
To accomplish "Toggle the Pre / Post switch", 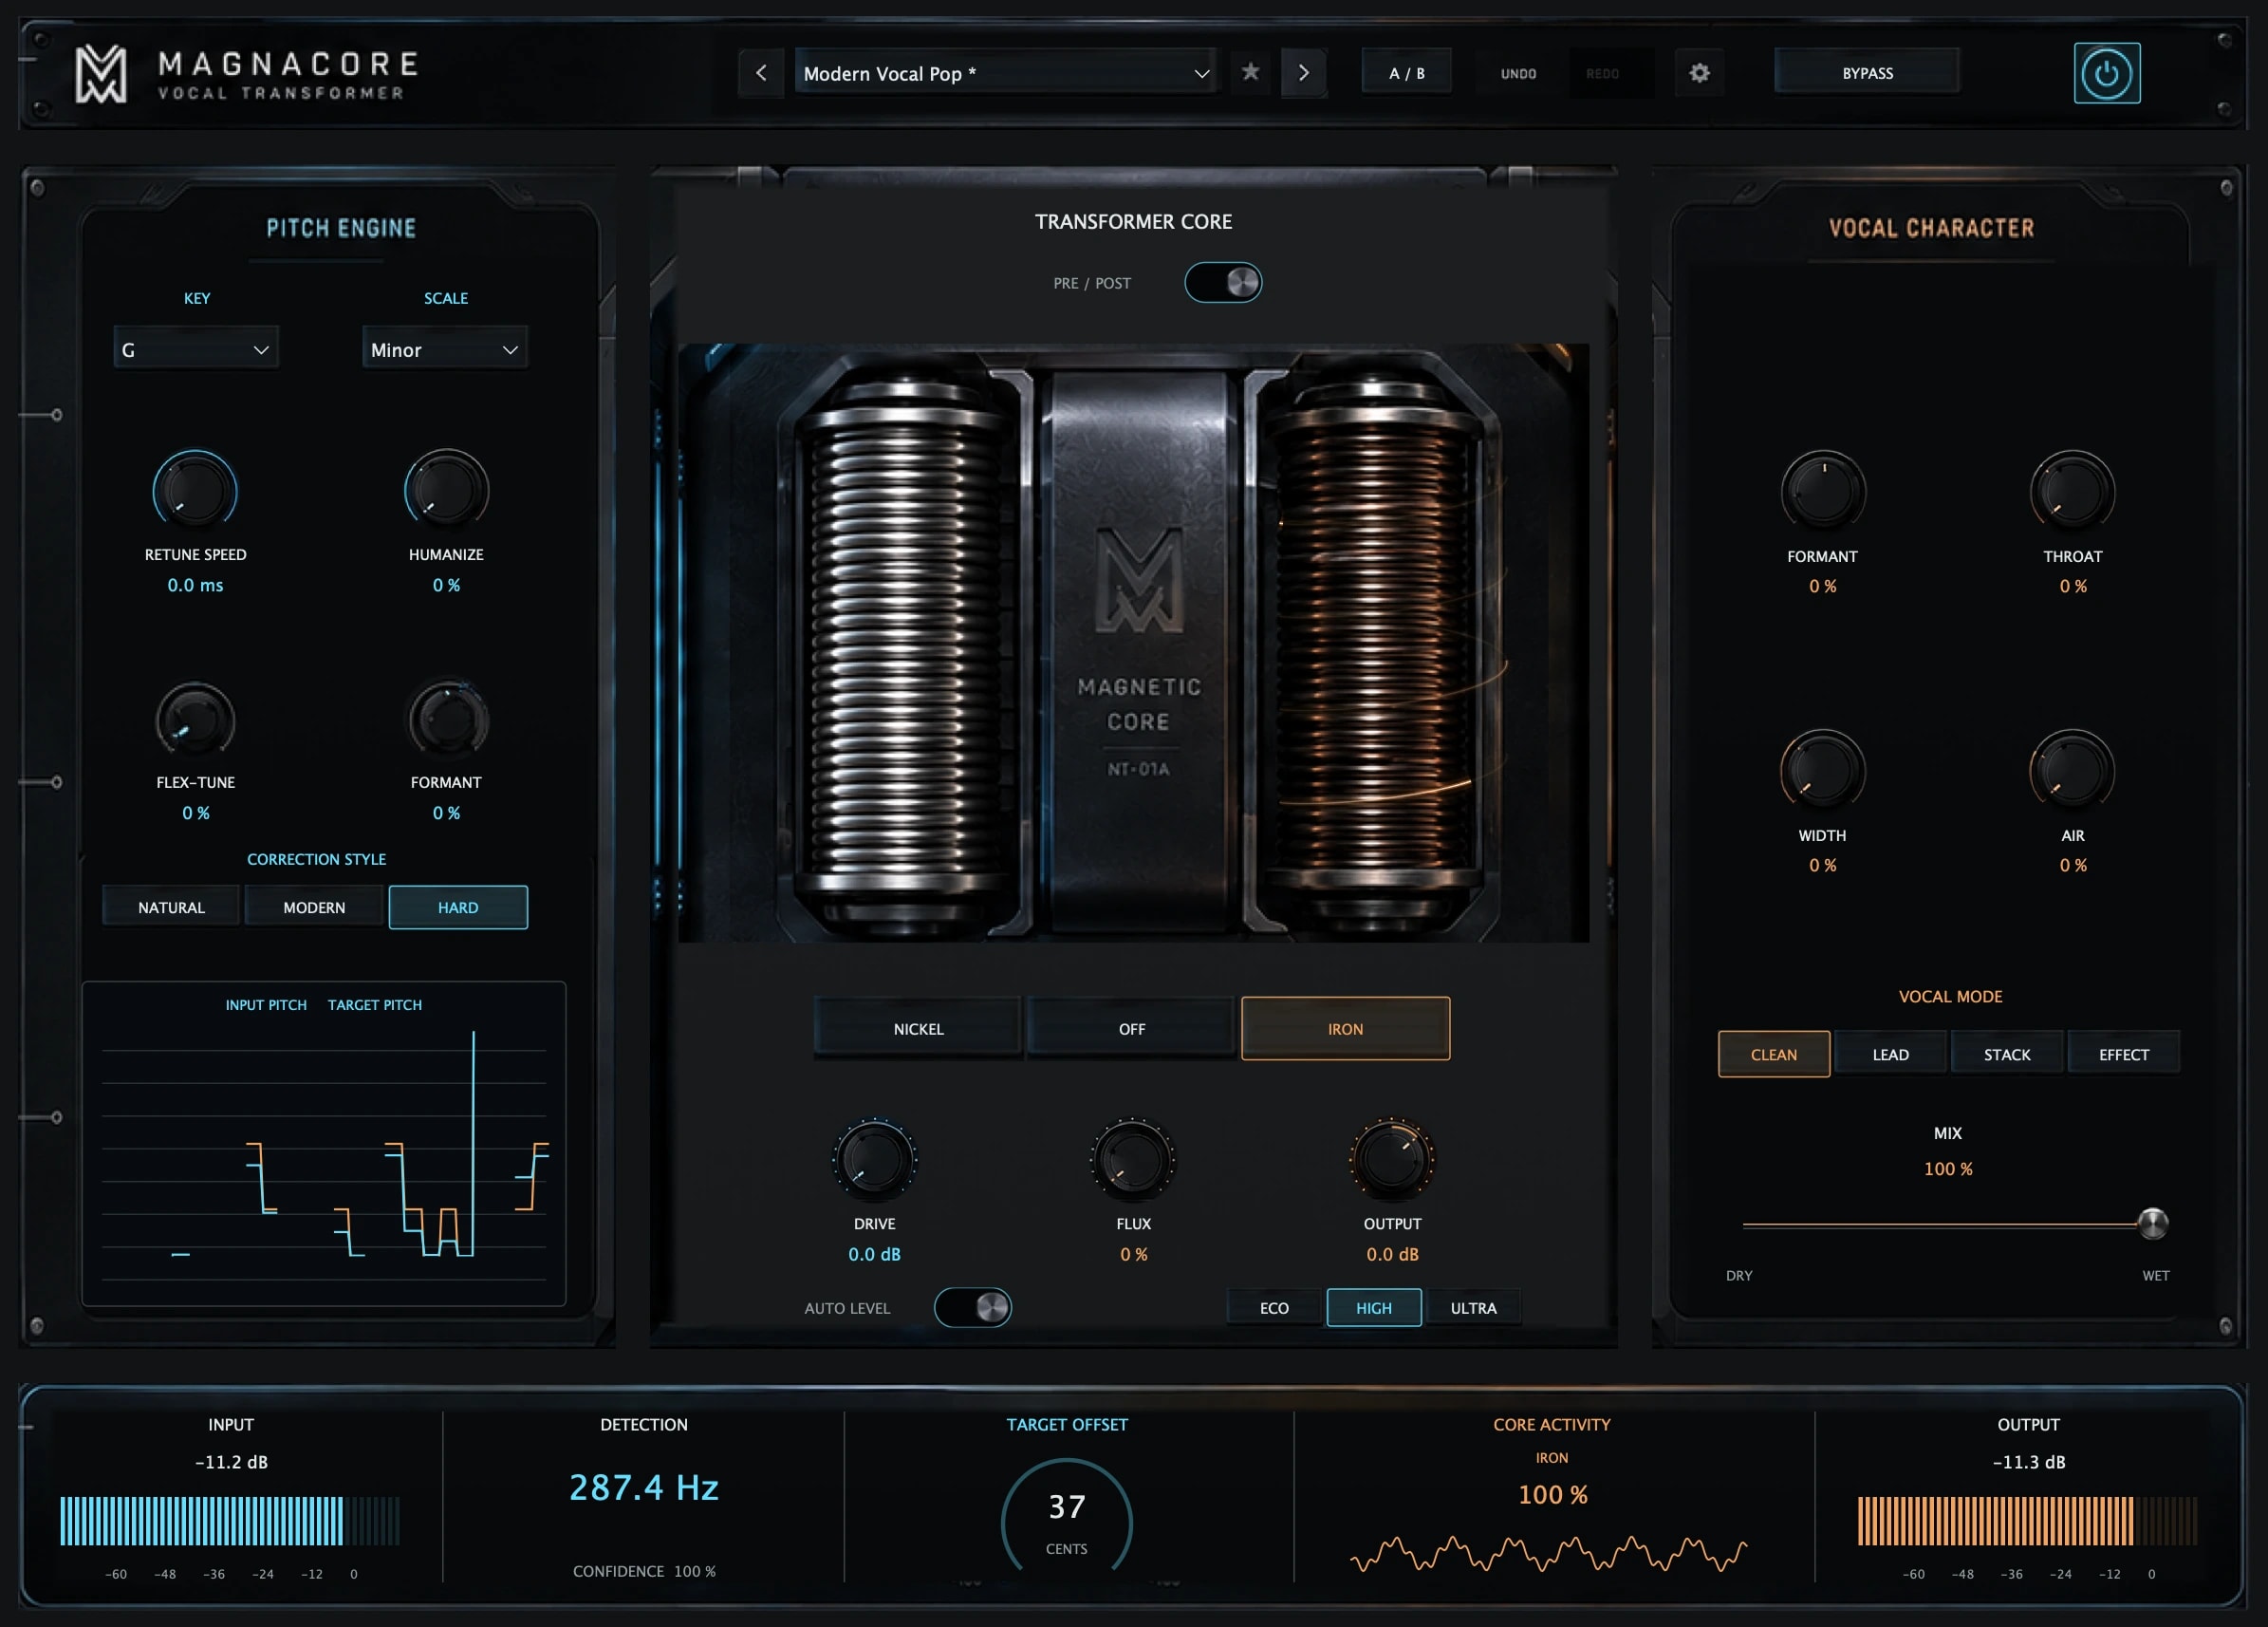I will [1223, 283].
